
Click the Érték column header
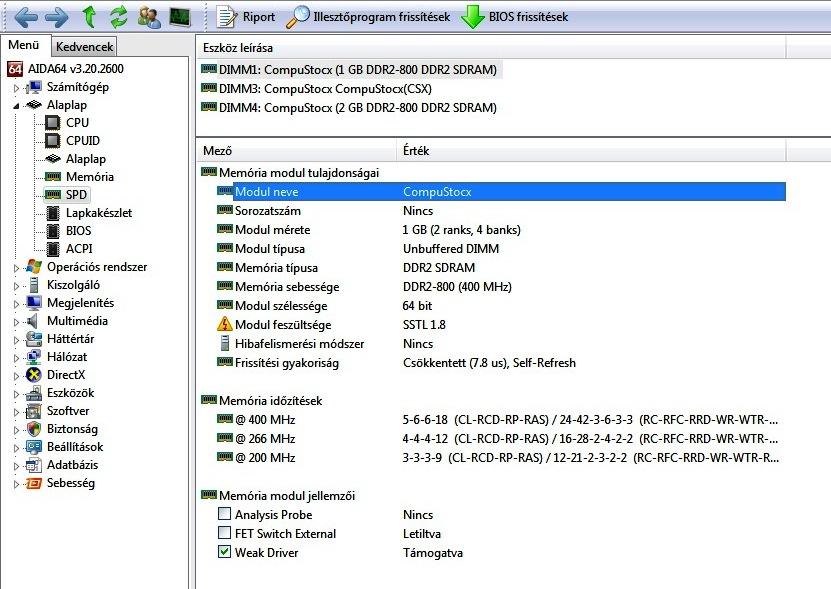coord(591,151)
